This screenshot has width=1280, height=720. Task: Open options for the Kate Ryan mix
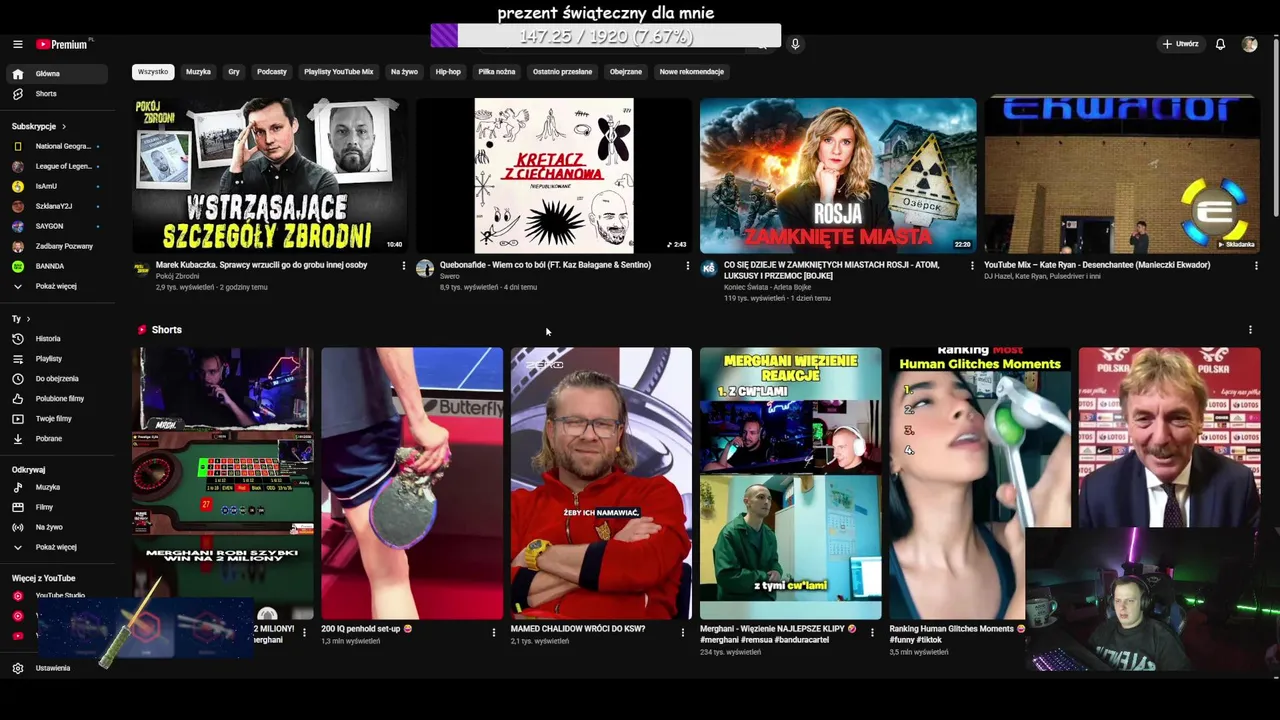pyautogui.click(x=1256, y=266)
